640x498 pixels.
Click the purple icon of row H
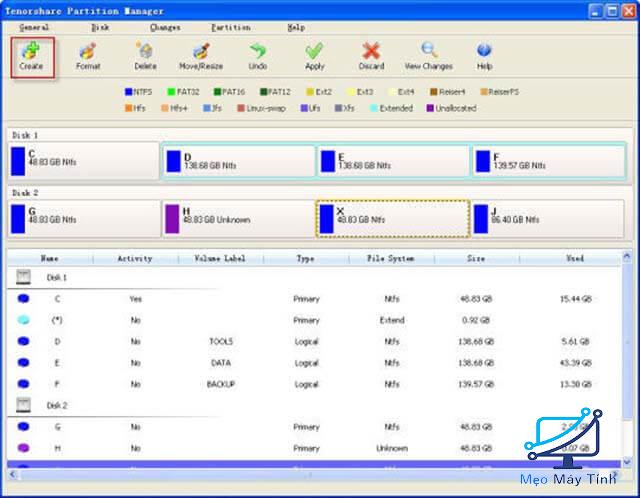[x=23, y=448]
